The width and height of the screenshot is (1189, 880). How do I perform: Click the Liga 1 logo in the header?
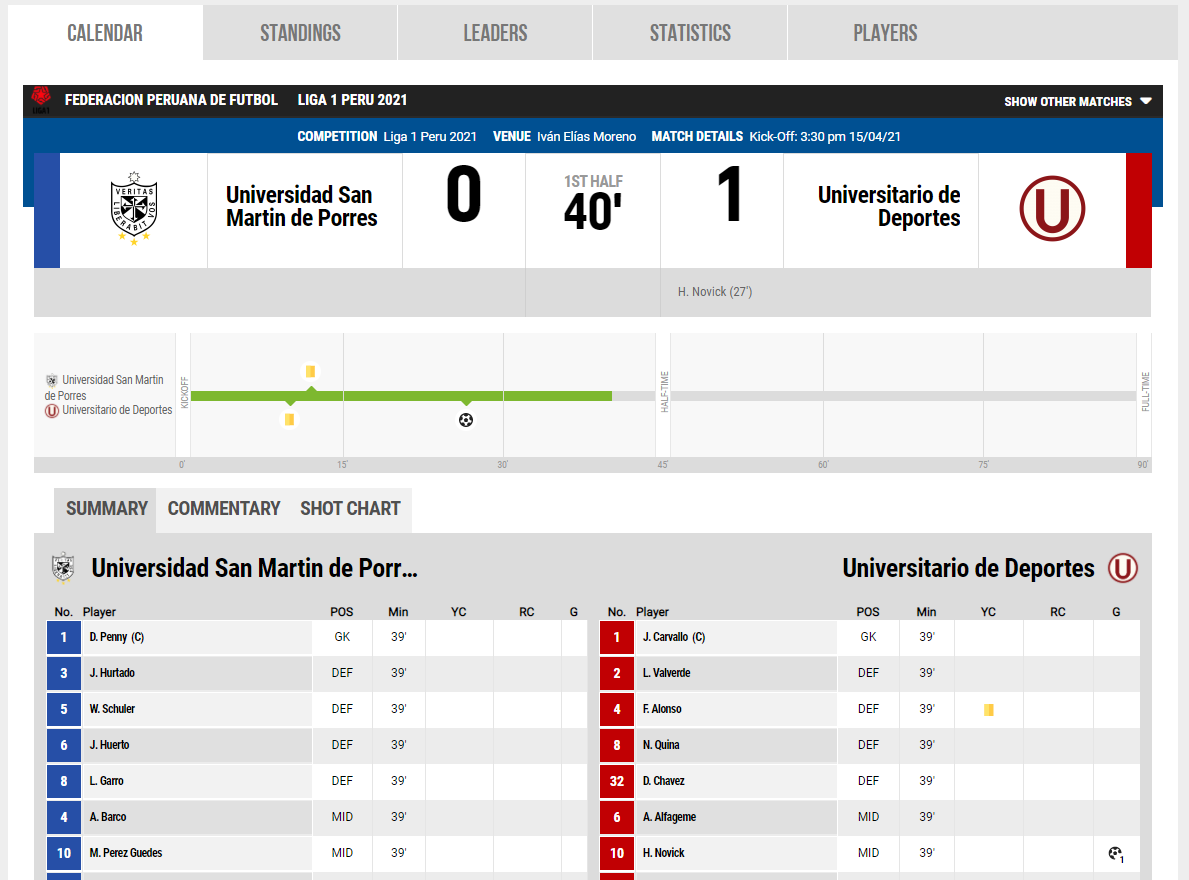point(41,99)
